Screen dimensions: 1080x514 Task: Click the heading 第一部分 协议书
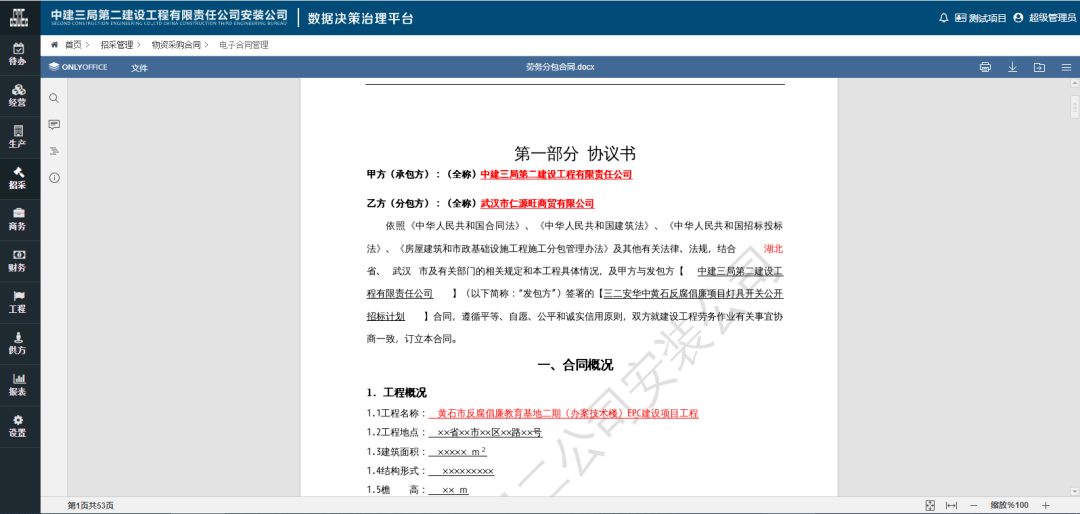pos(574,153)
